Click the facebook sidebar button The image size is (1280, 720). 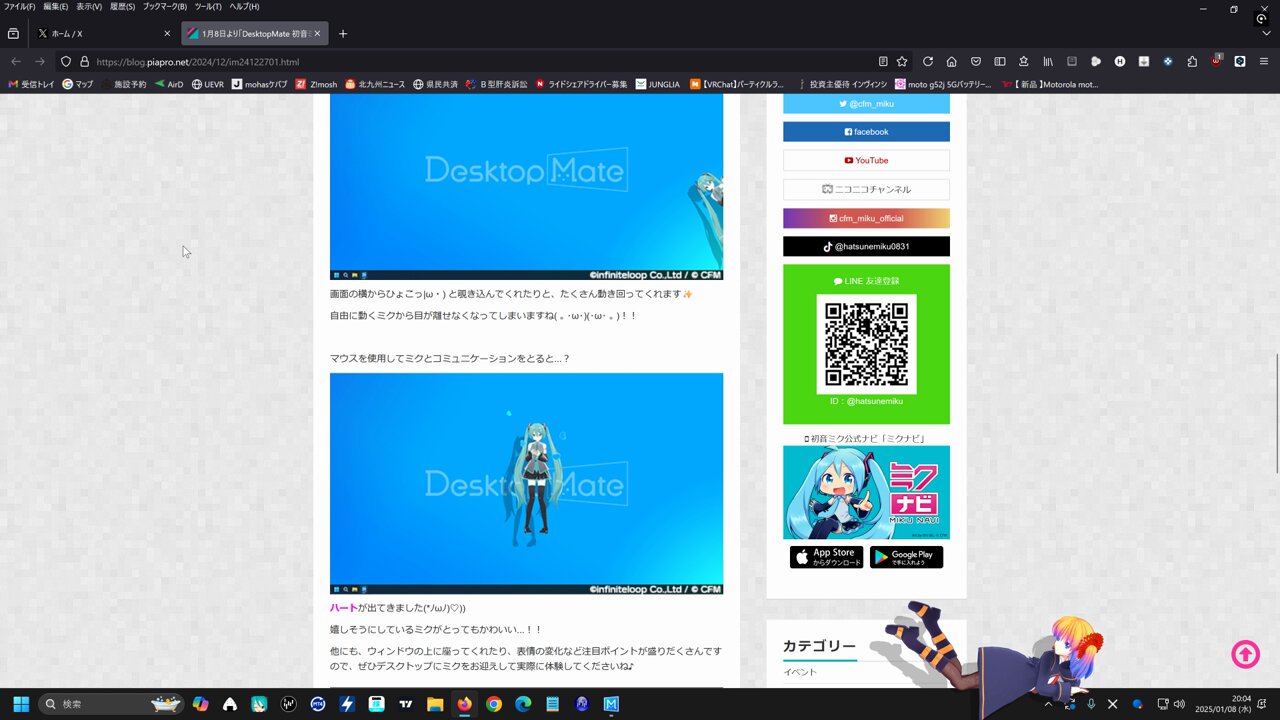866,132
